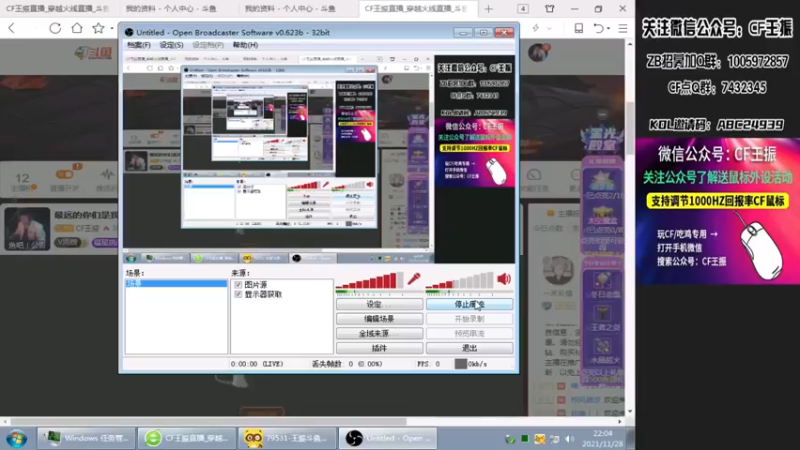Expand the dropdown next to the bookmark star
800x450 pixels.
(x=111, y=29)
